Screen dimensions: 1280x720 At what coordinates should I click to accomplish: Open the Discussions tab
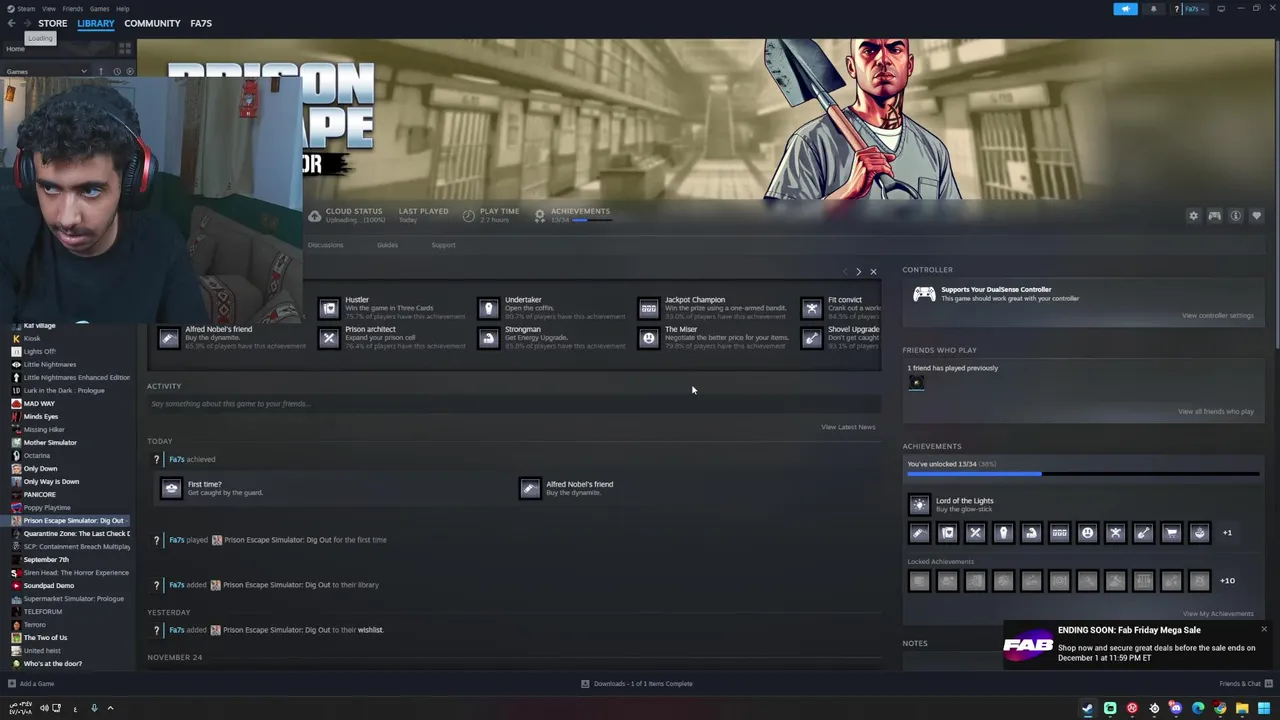325,245
